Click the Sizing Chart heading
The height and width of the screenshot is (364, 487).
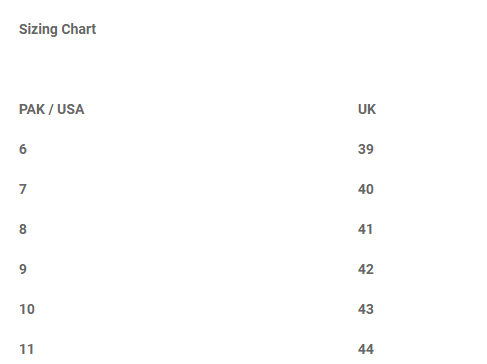(57, 30)
